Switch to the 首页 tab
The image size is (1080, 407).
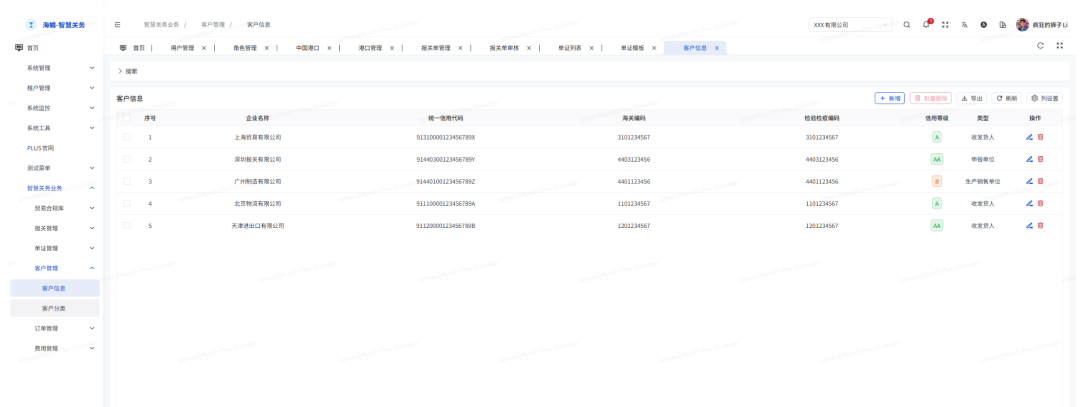tap(132, 48)
